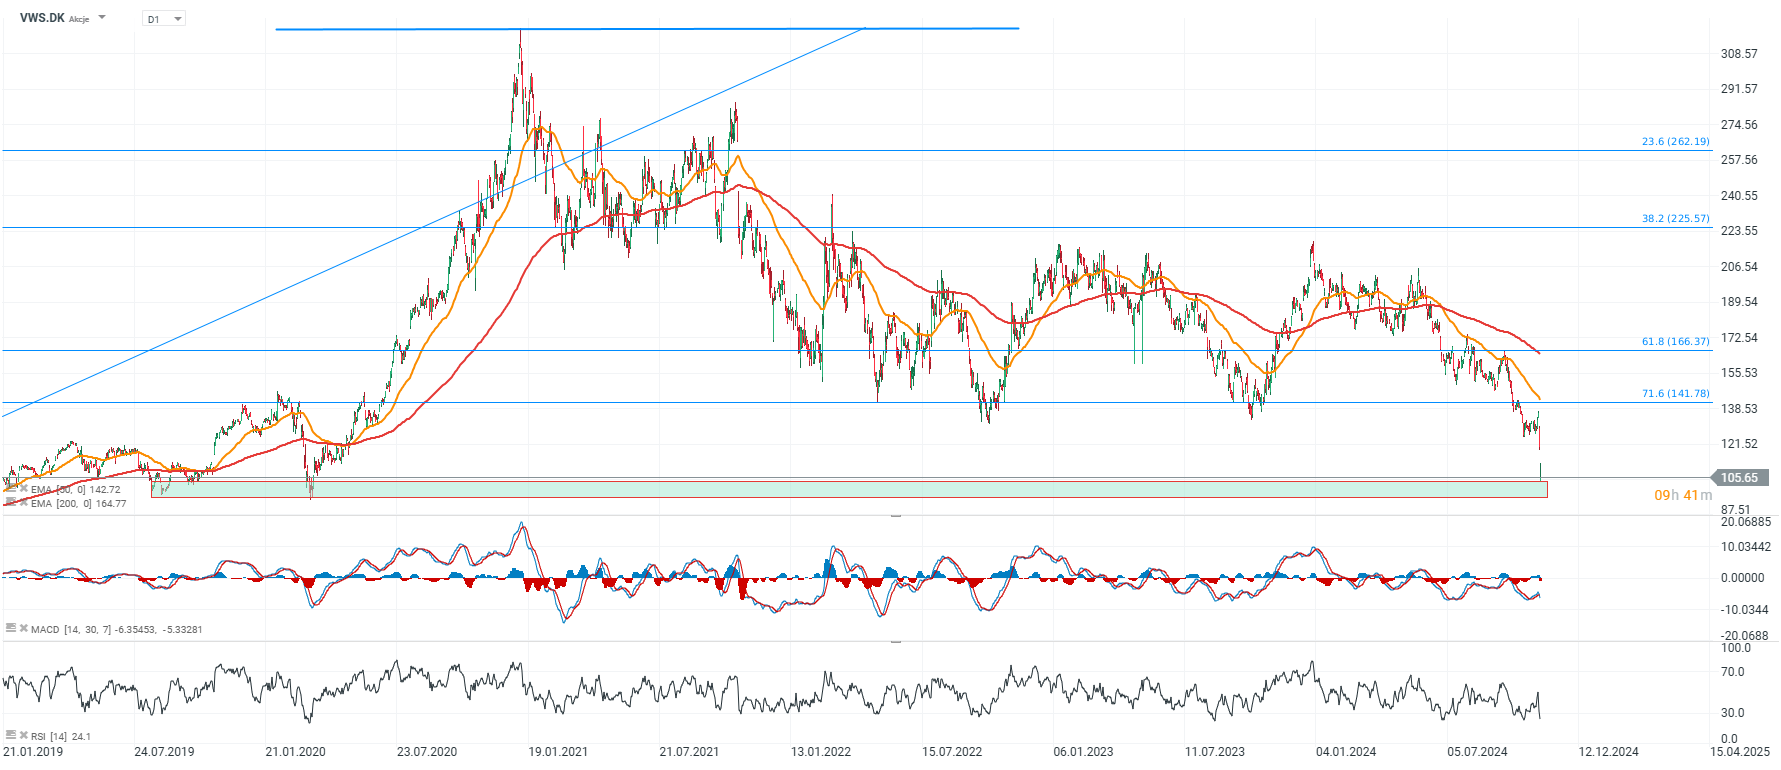This screenshot has height=770, width=1781.
Task: Click the 23.6 (262.19) Fibonacci level label
Action: coord(1675,142)
